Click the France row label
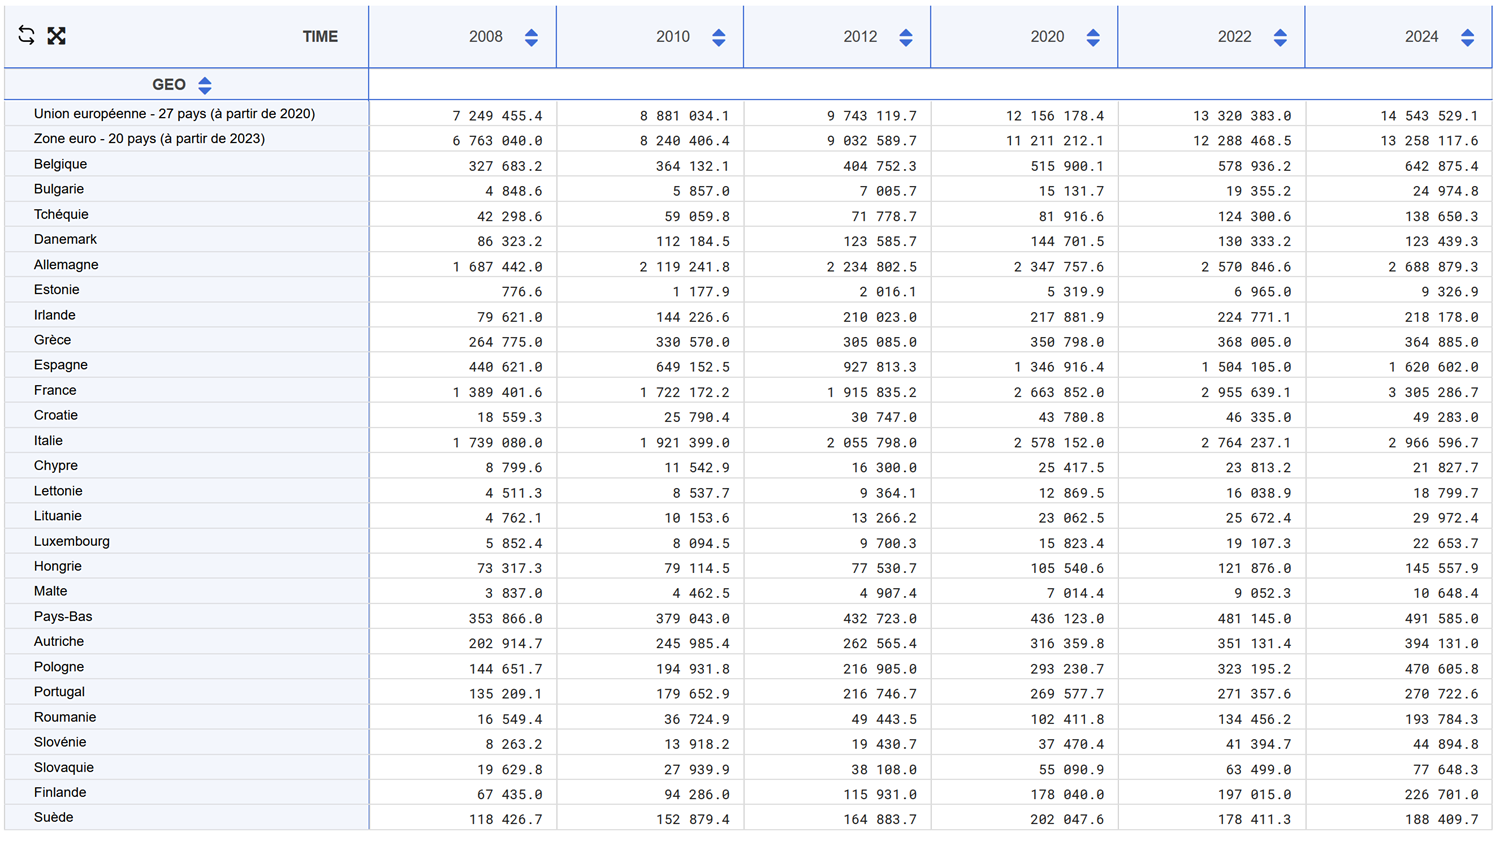The height and width of the screenshot is (841, 1500). coord(55,391)
